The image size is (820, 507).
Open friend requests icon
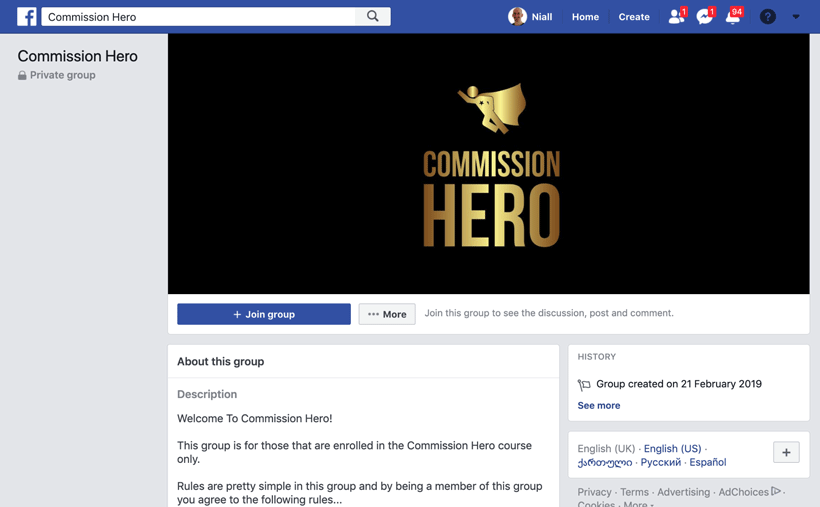coord(677,16)
